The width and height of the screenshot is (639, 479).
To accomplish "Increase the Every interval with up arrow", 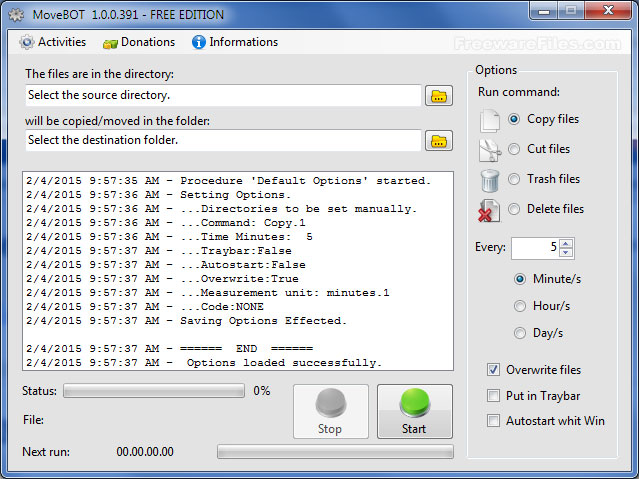I will (x=566, y=243).
